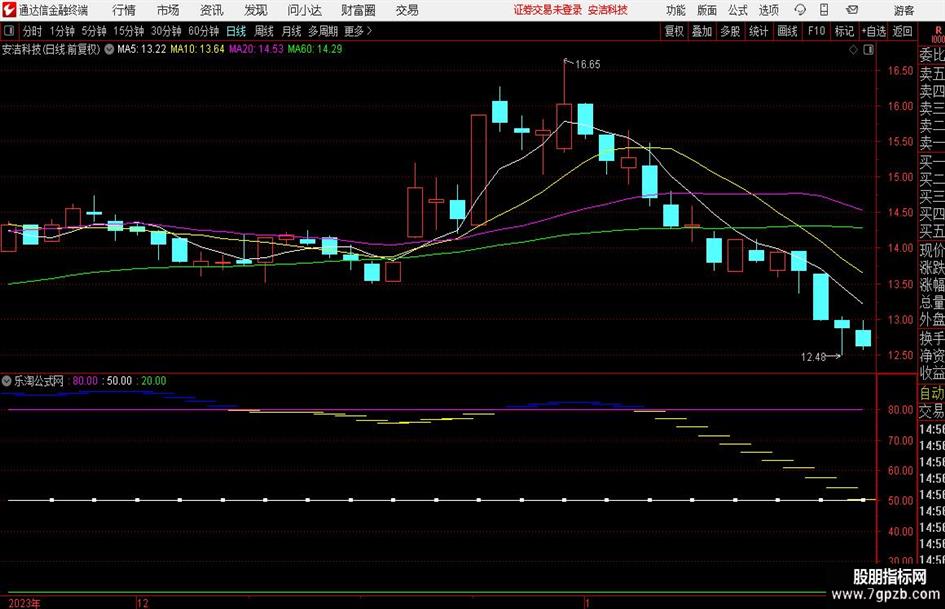The width and height of the screenshot is (945, 609).
Task: Switch to 周线 weekly period
Action: 264,31
